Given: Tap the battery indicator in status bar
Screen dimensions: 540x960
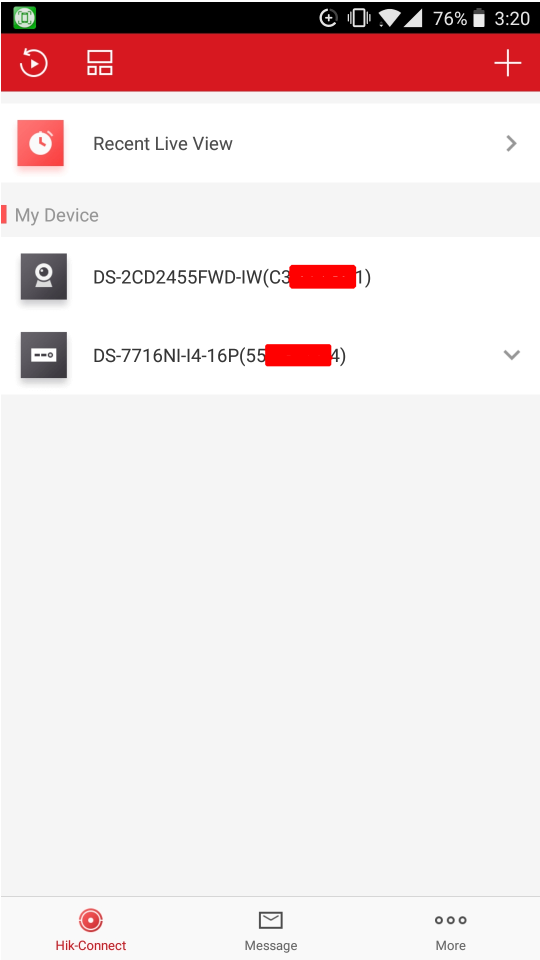Looking at the screenshot, I should (479, 18).
